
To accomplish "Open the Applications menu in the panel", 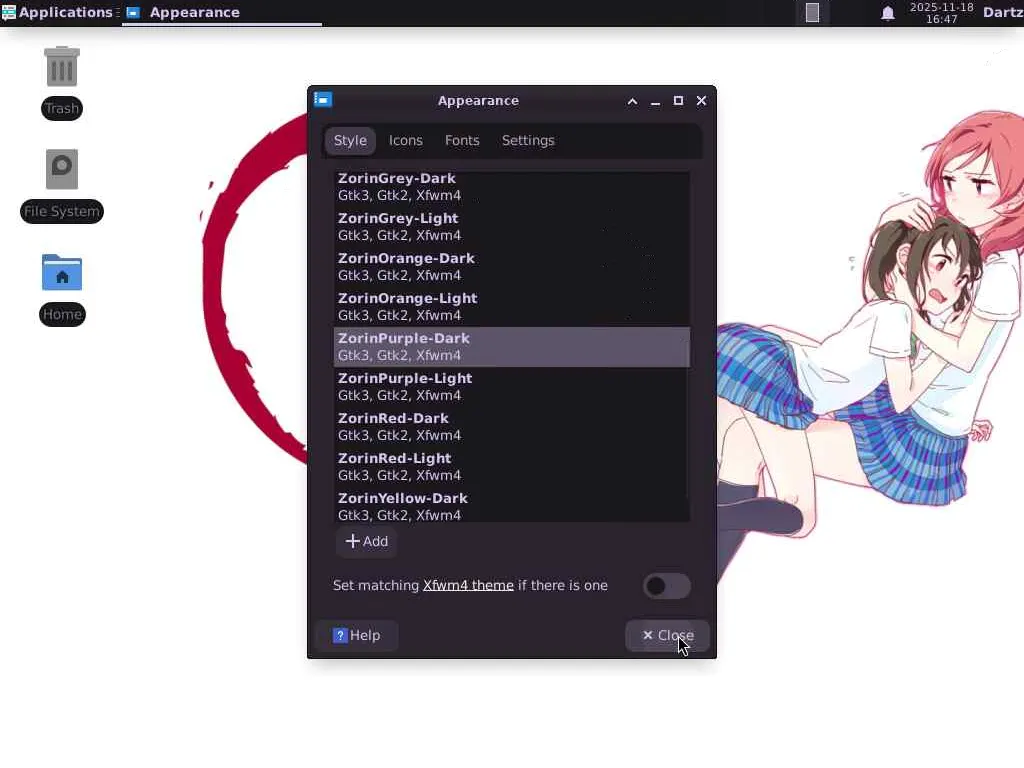I will (x=57, y=12).
